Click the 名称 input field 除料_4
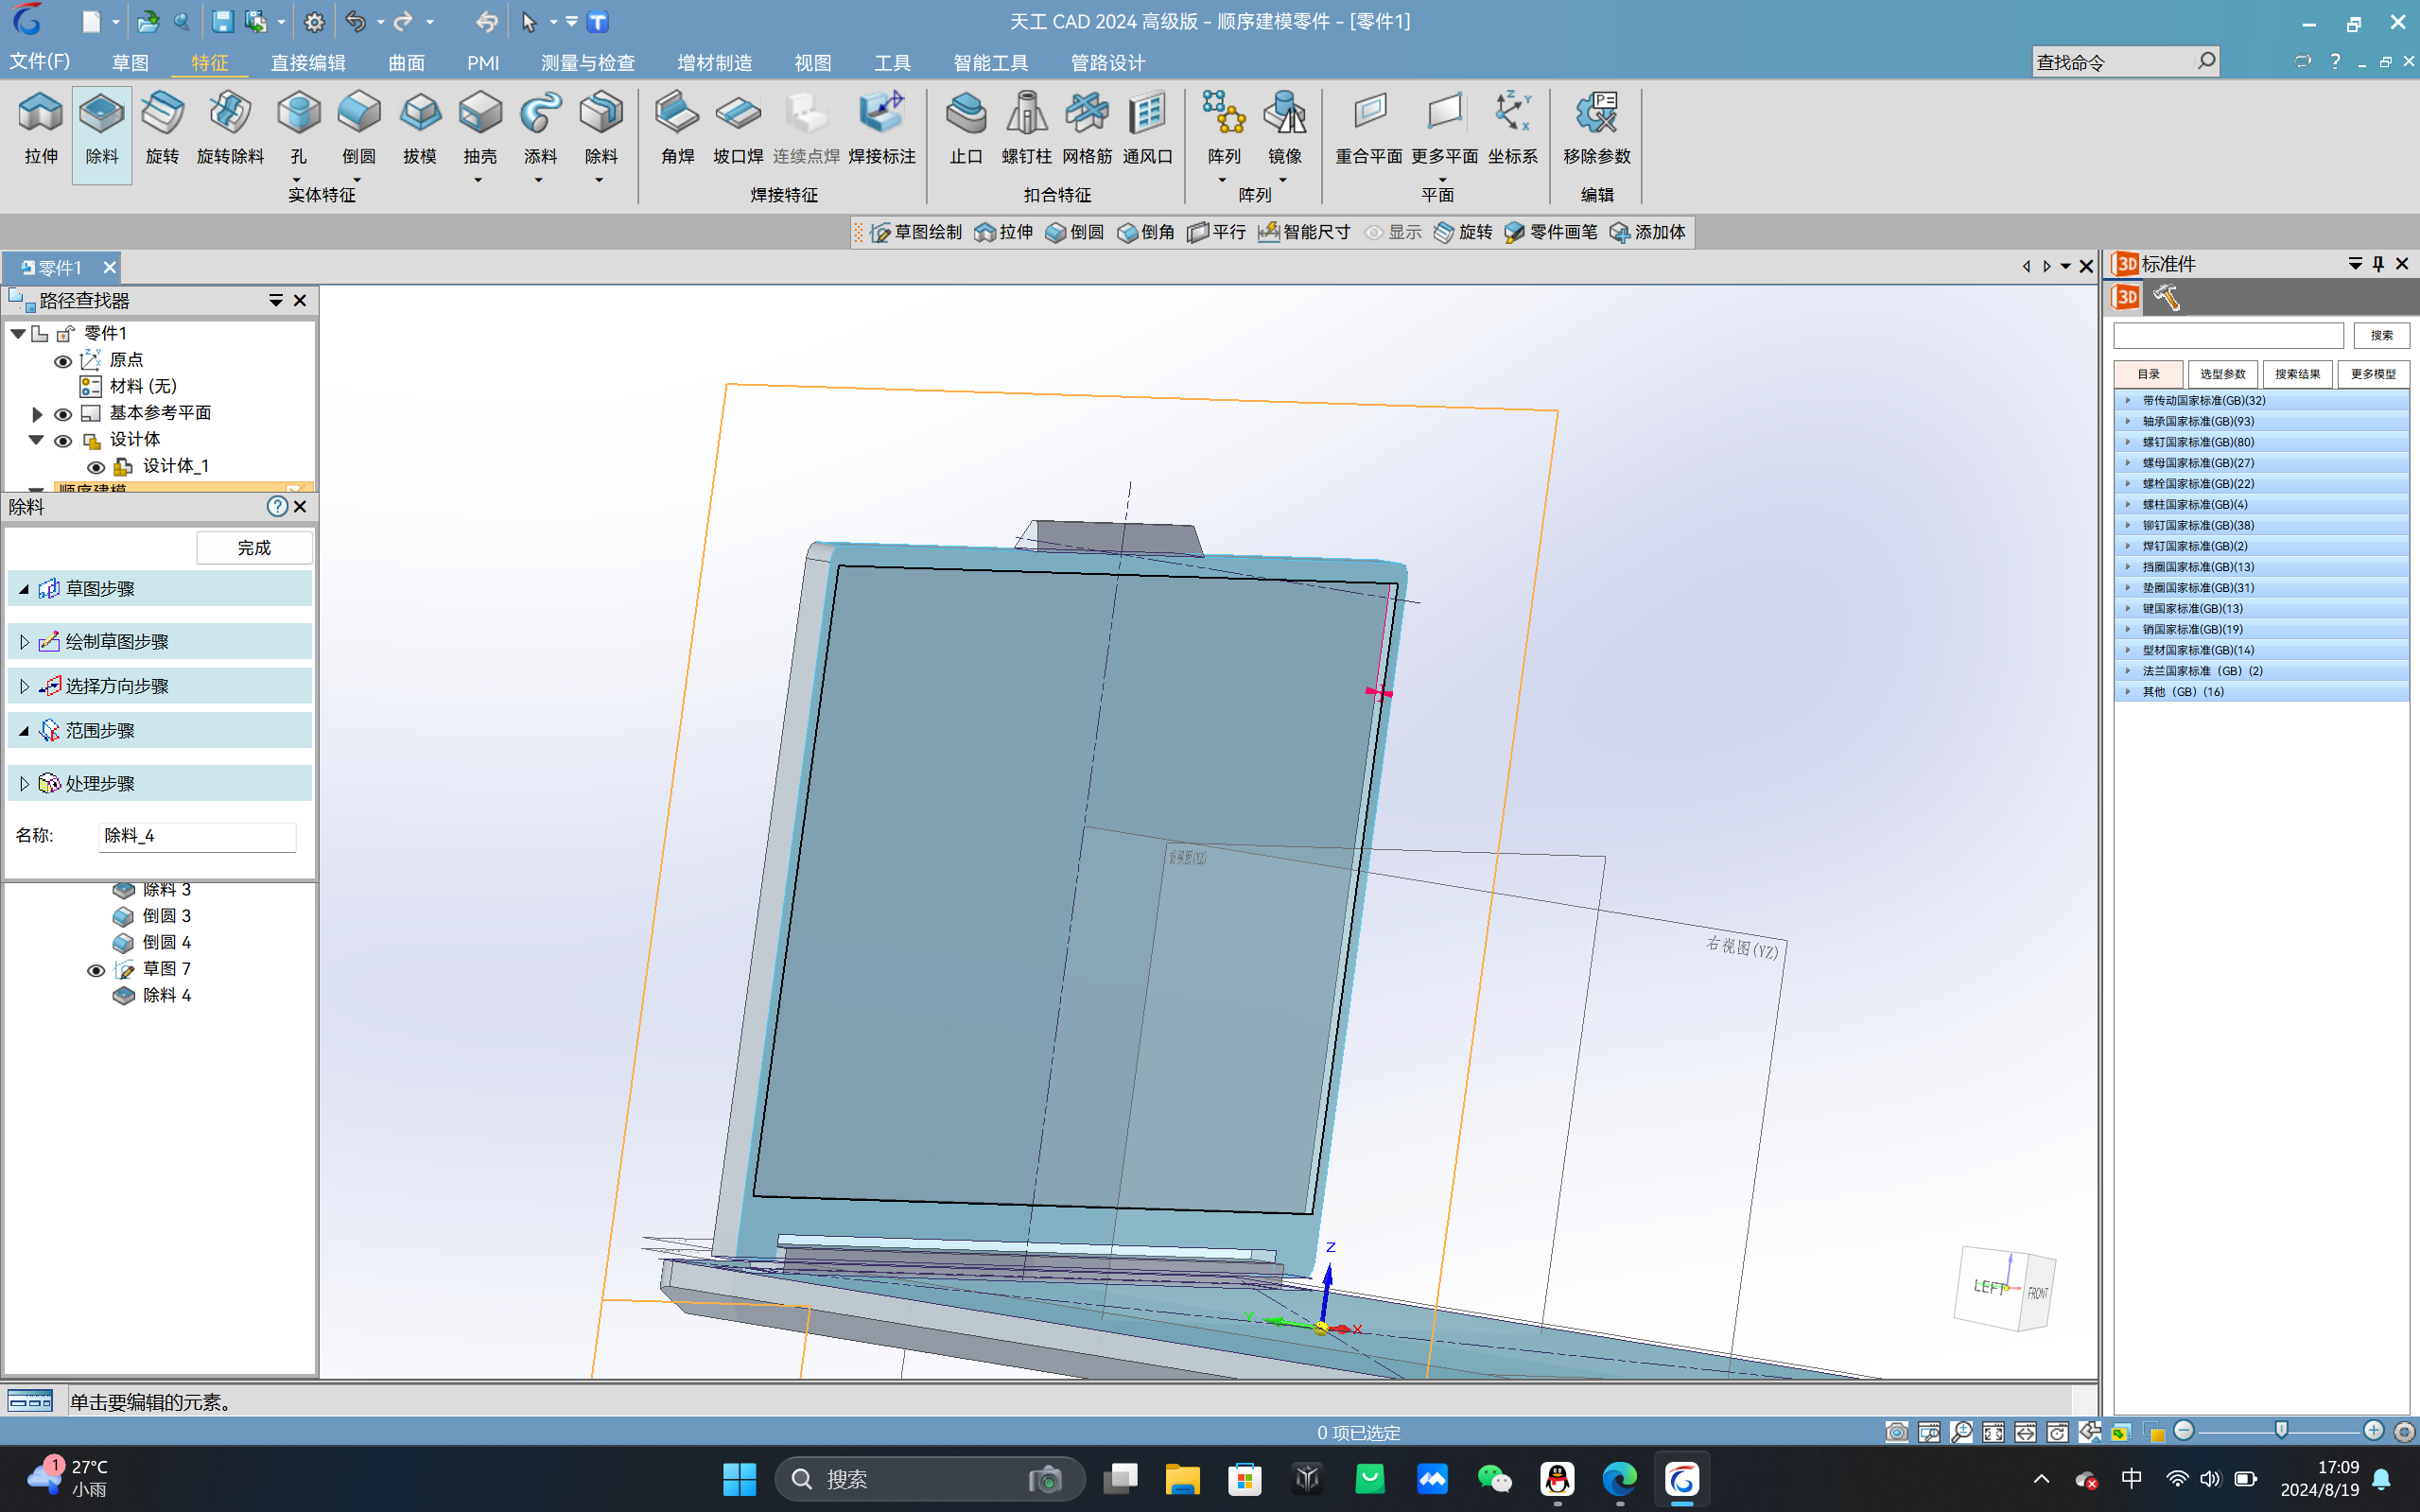 197,836
